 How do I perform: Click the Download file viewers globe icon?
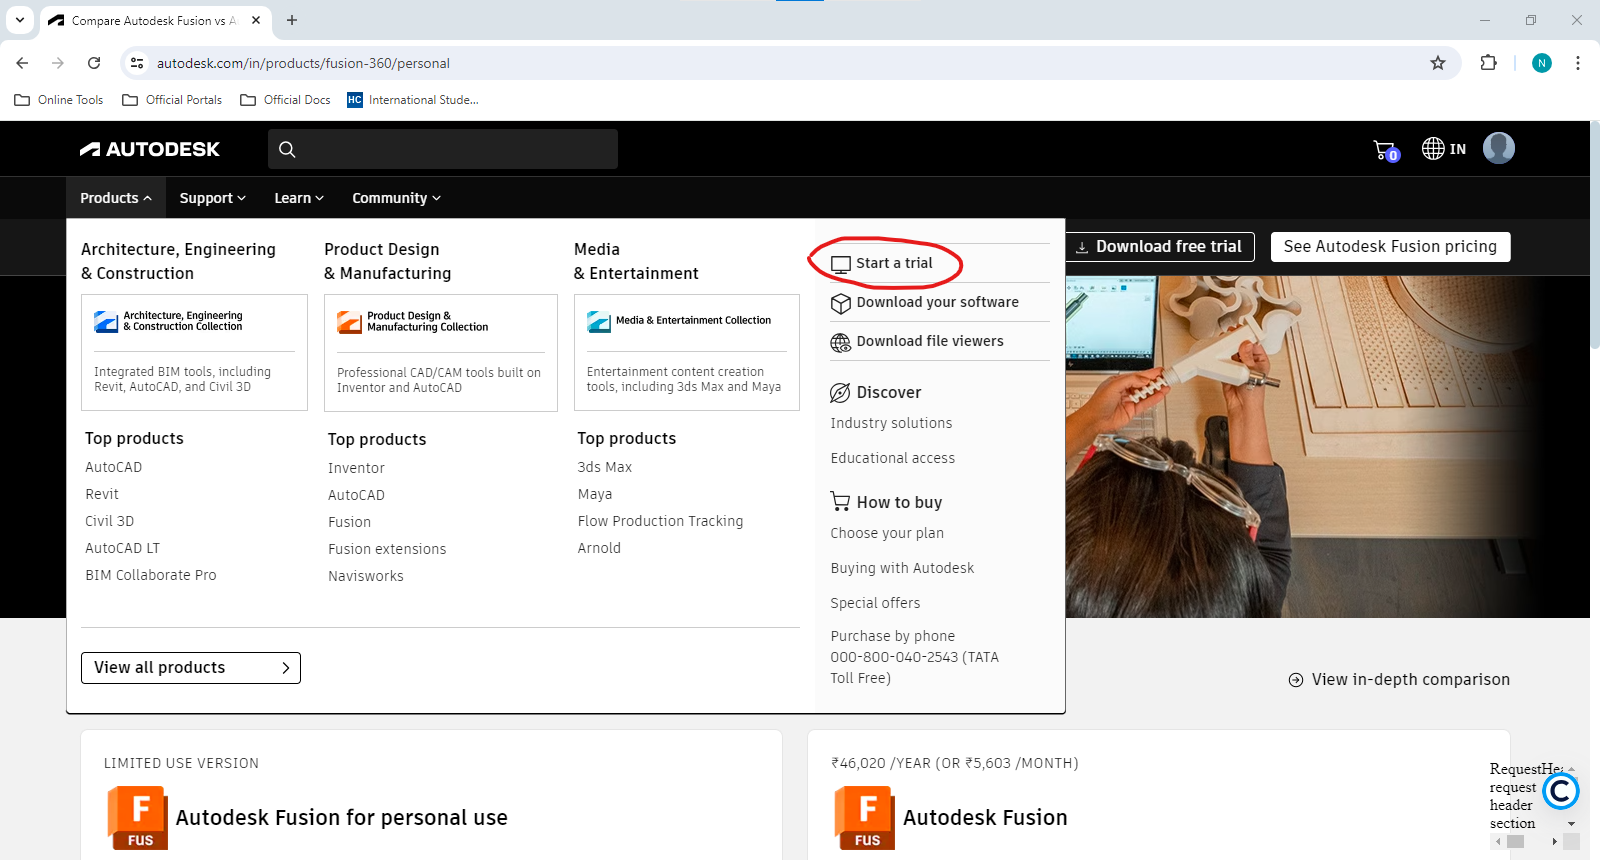[841, 342]
